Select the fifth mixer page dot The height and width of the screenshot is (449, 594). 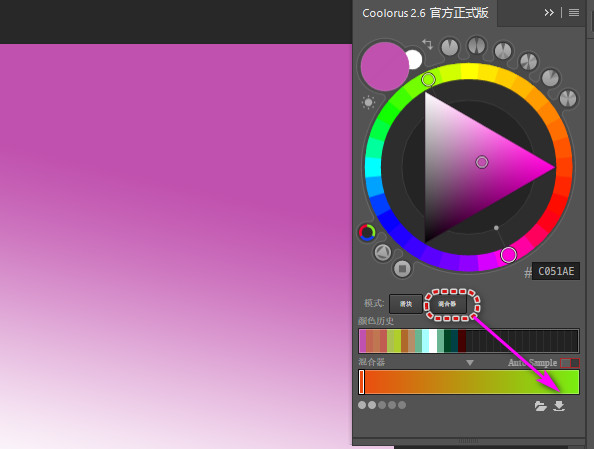(x=402, y=405)
